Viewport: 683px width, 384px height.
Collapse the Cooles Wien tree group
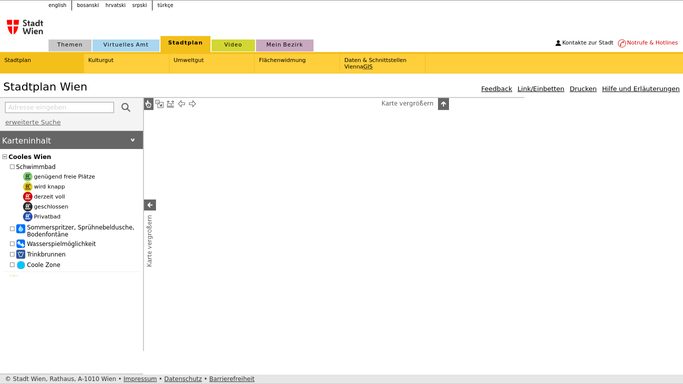pyautogui.click(x=5, y=157)
